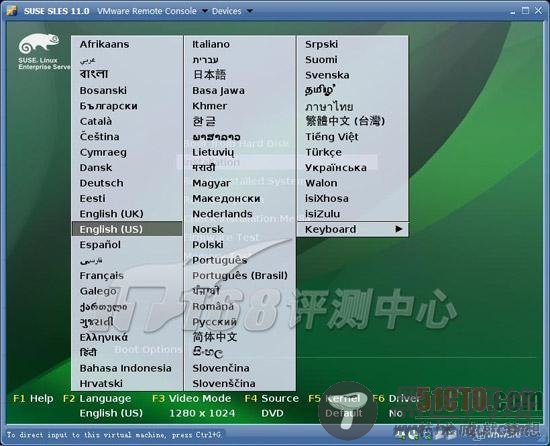Select Ελληνικά language
The width and height of the screenshot is (550, 446).
tap(103, 337)
